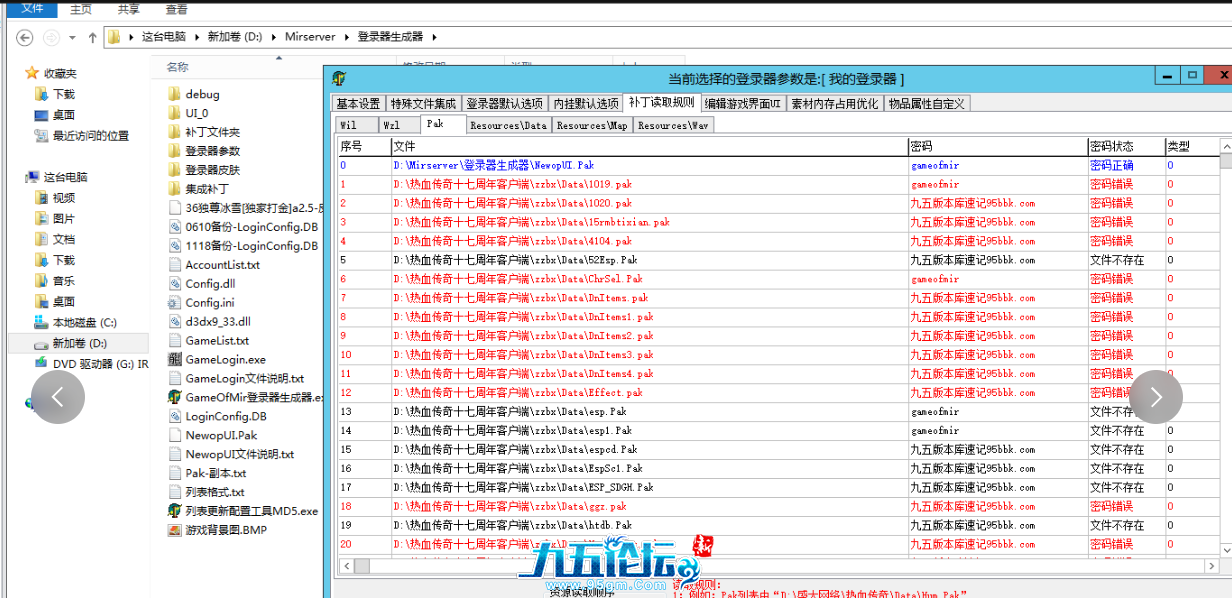The height and width of the screenshot is (598, 1232).
Task: Select the D:\Mirserver\登录器生成器\NewopUI.Pak table row
Action: point(778,165)
